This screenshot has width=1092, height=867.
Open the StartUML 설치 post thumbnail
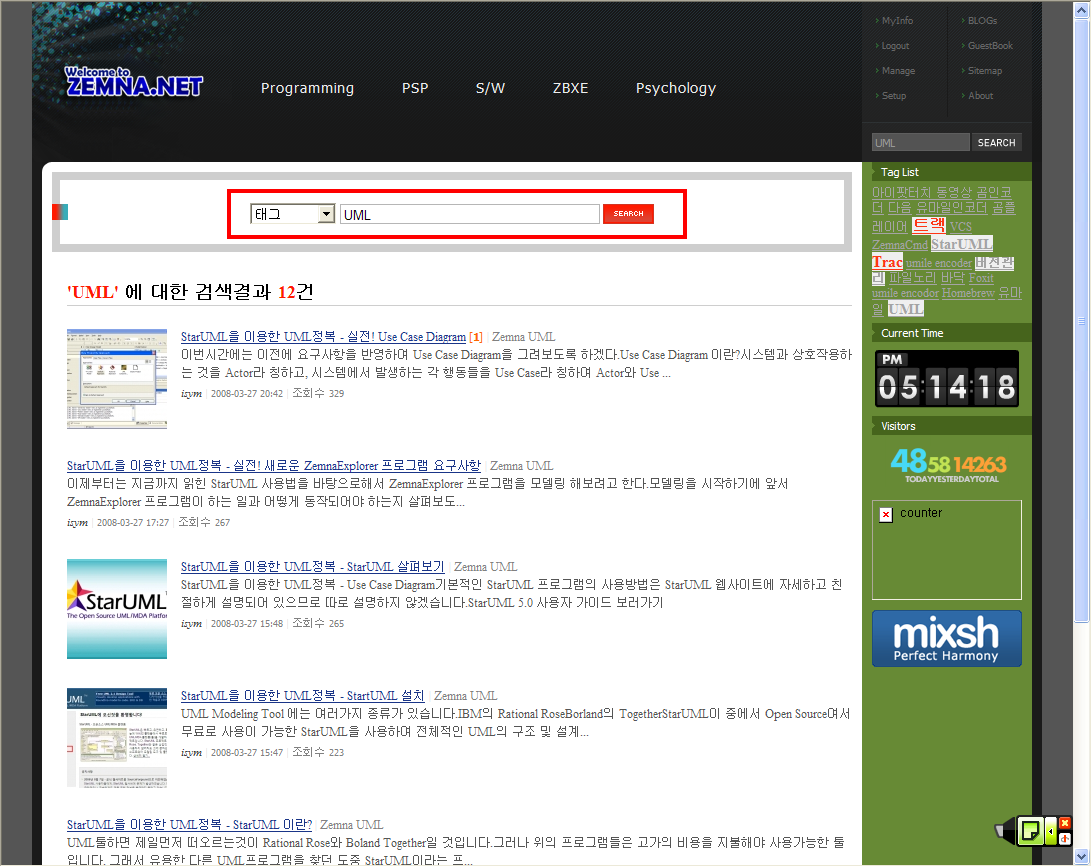pyautogui.click(x=117, y=737)
